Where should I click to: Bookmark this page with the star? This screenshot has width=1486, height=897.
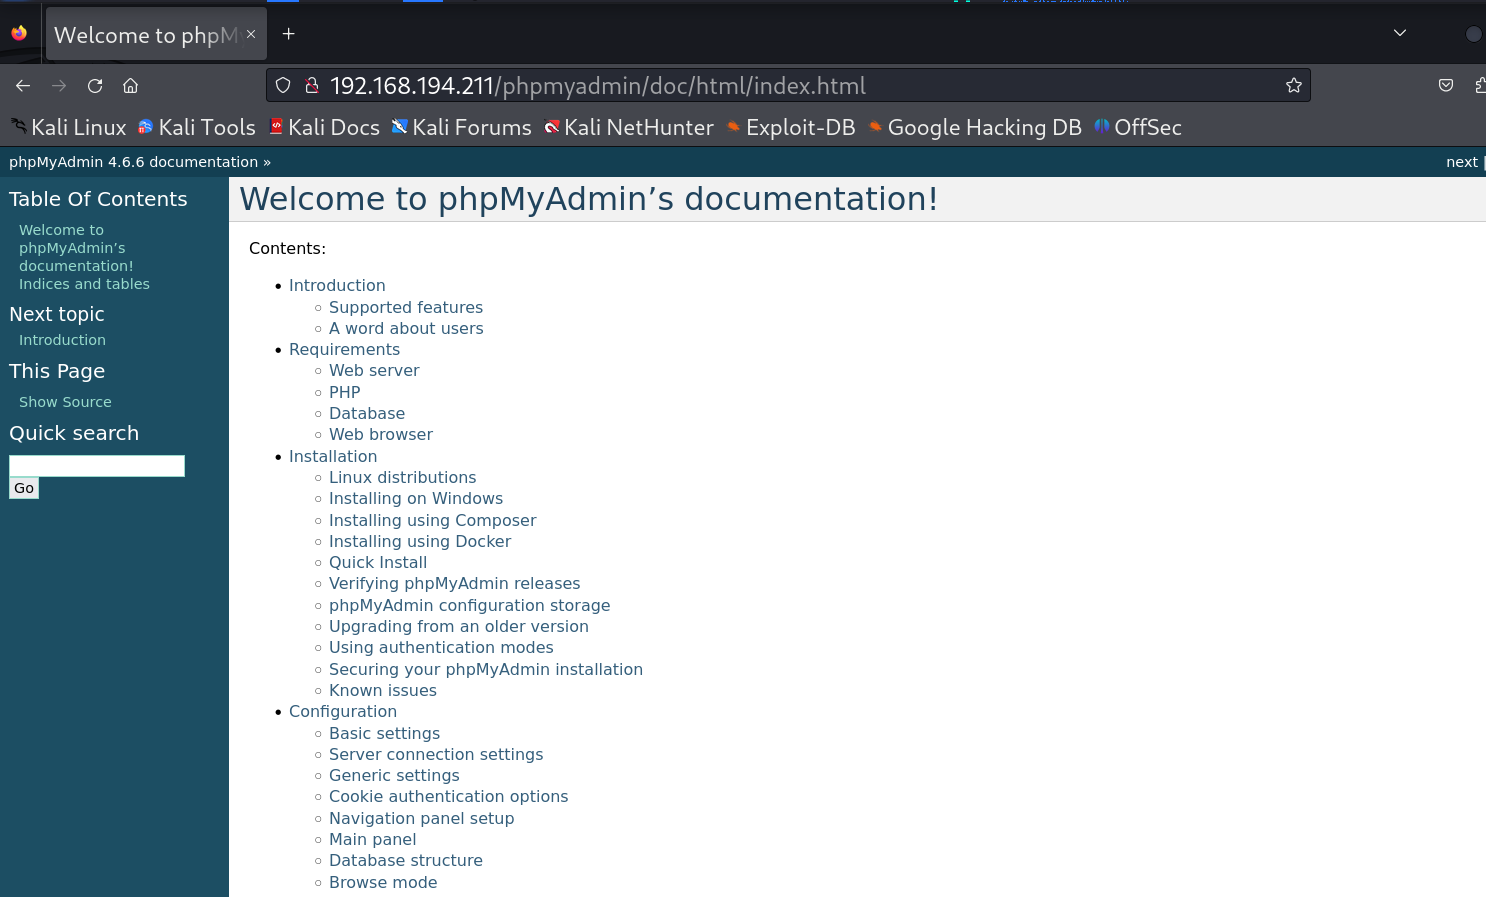point(1294,86)
